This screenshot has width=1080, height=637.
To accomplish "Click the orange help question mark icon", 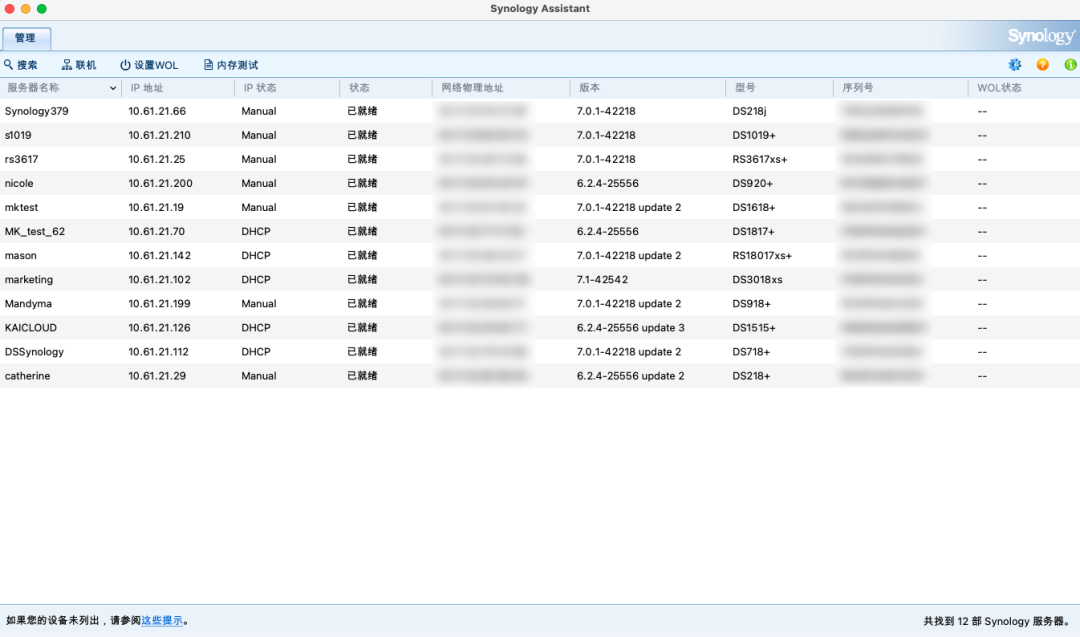I will (x=1043, y=65).
